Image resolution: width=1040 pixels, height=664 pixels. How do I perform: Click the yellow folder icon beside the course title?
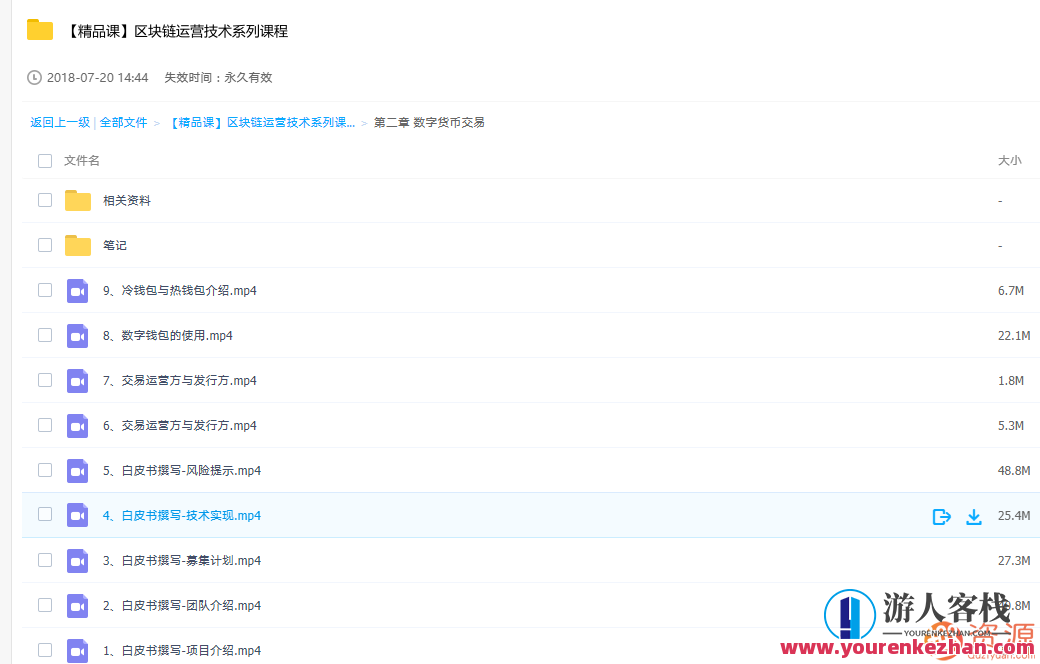click(39, 30)
